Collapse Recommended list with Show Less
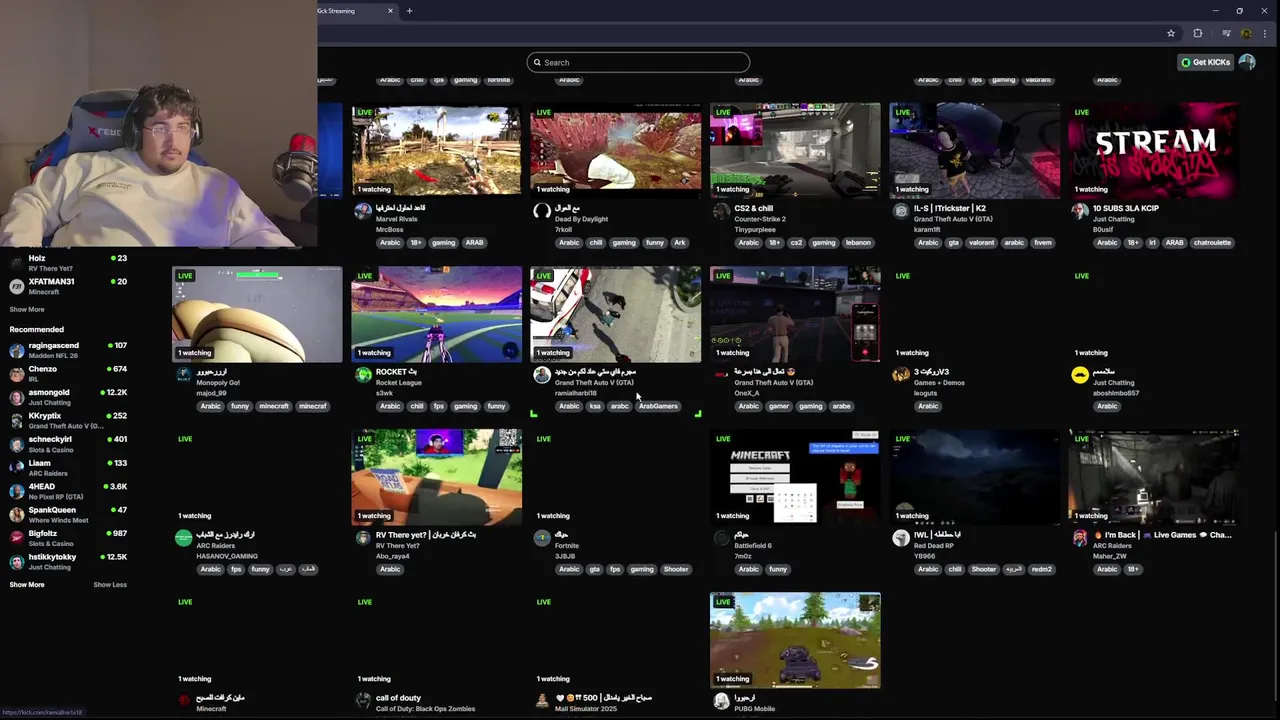The width and height of the screenshot is (1280, 720). coord(110,585)
